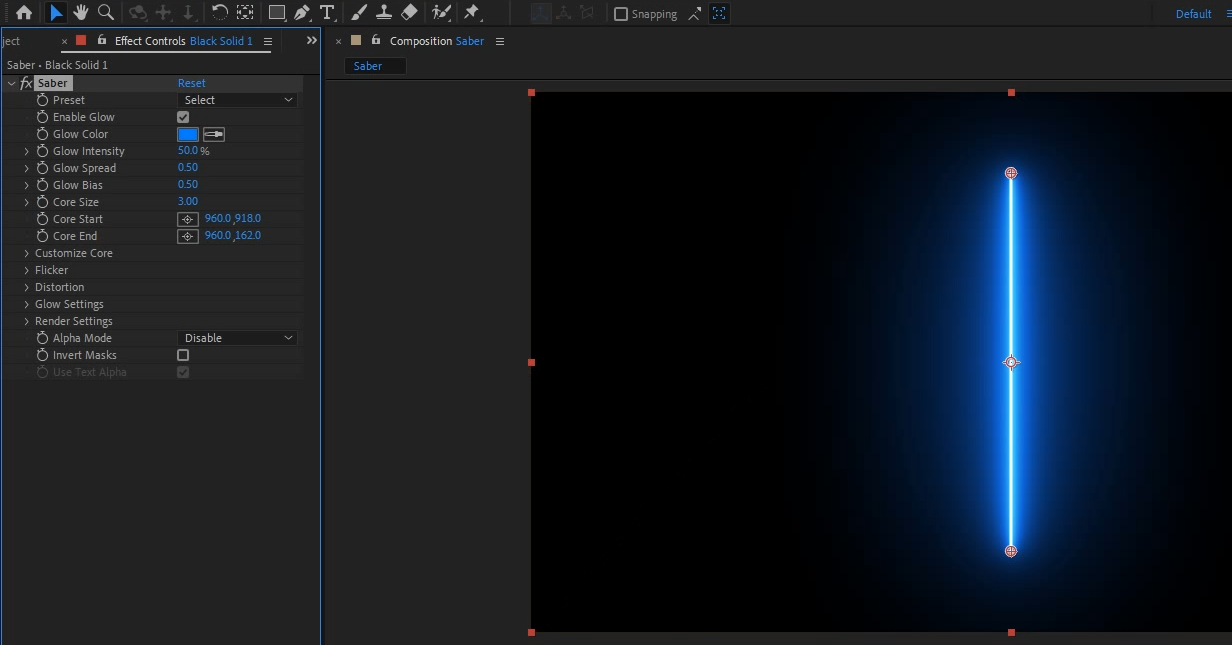1232x645 pixels.
Task: Click the Core Size value 3.00
Action: click(x=188, y=202)
